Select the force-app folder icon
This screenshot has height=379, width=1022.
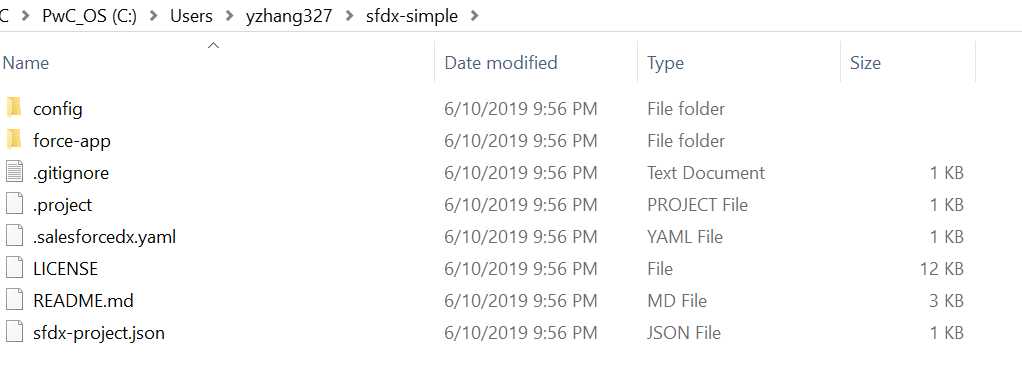coord(14,140)
